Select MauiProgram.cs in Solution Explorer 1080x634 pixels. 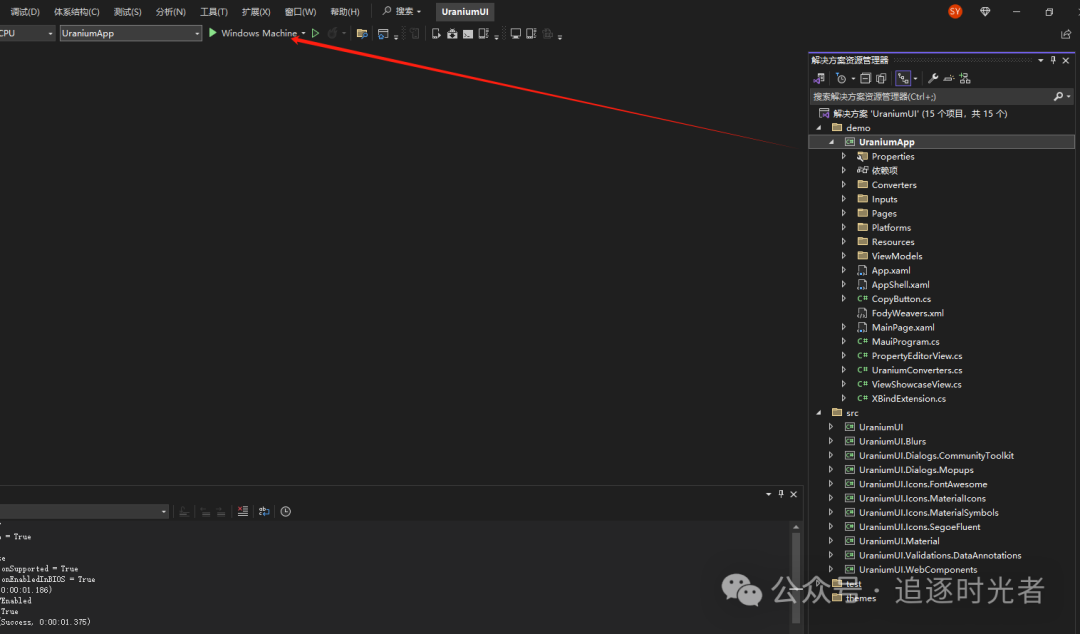coord(905,342)
